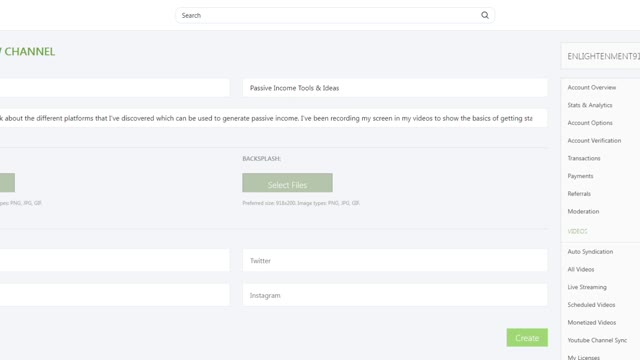This screenshot has width=640, height=360.
Task: Click the channel description text field
Action: pyautogui.click(x=271, y=118)
